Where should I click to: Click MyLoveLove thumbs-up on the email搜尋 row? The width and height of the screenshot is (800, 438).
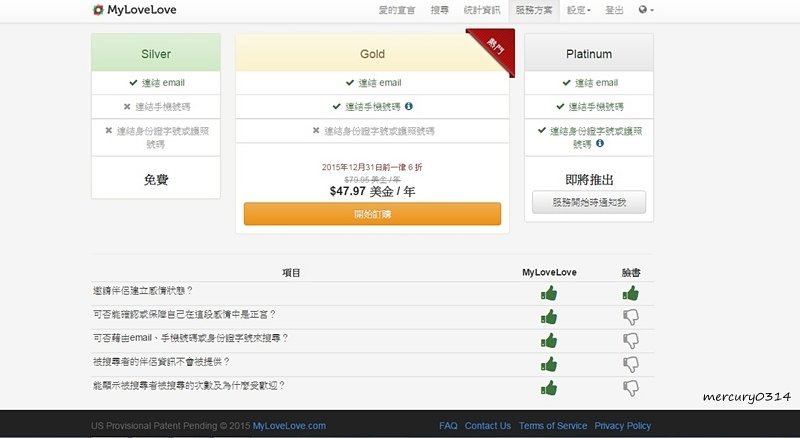pyautogui.click(x=549, y=340)
